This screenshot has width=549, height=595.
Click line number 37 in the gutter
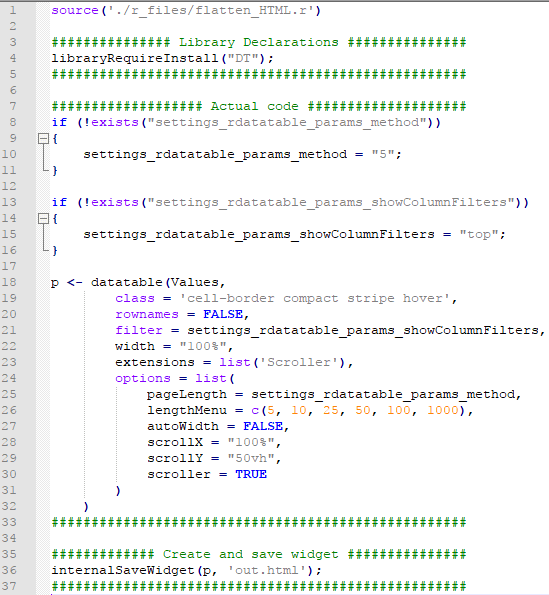9,586
